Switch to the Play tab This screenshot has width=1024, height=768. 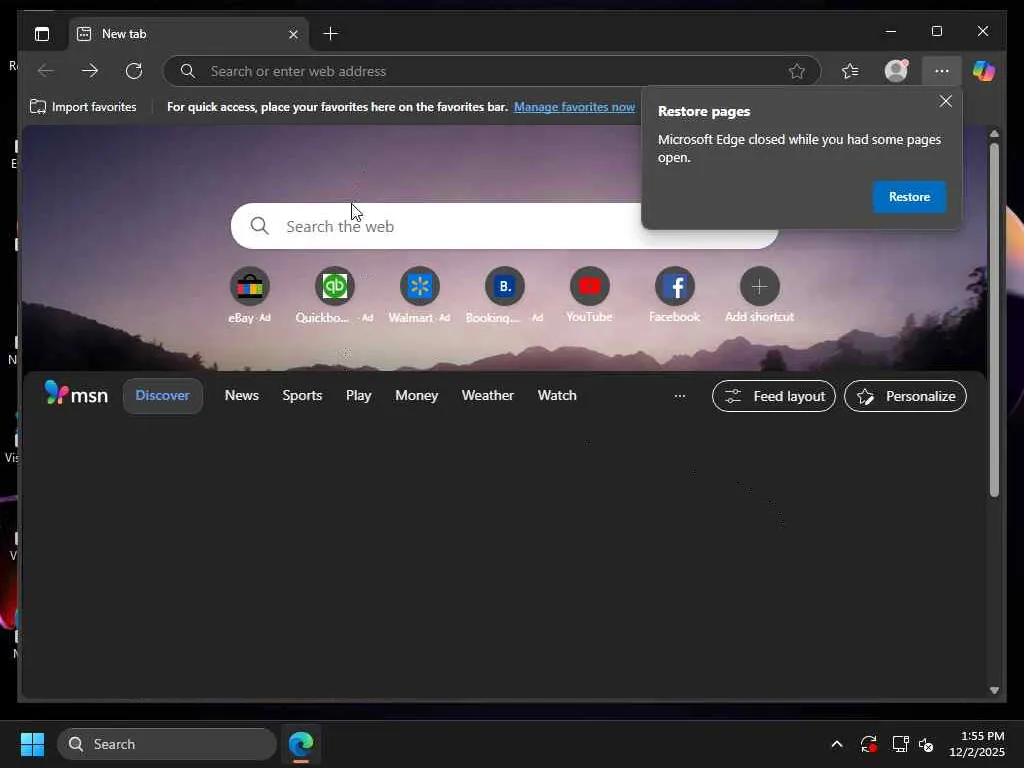point(359,395)
